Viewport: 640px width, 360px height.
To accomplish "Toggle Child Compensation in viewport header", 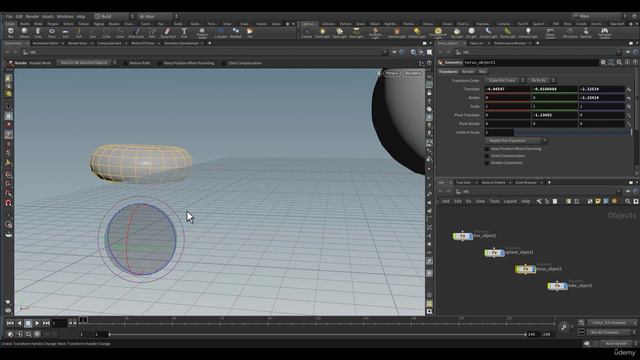I will point(224,63).
